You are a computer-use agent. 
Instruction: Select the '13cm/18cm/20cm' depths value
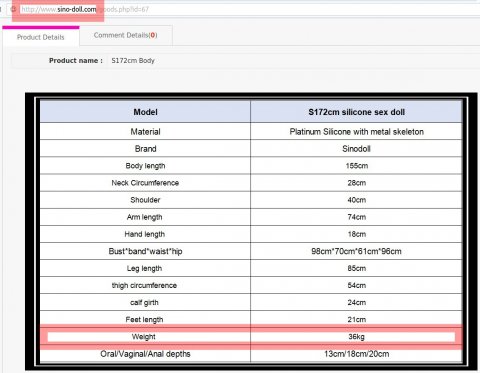pyautogui.click(x=356, y=354)
